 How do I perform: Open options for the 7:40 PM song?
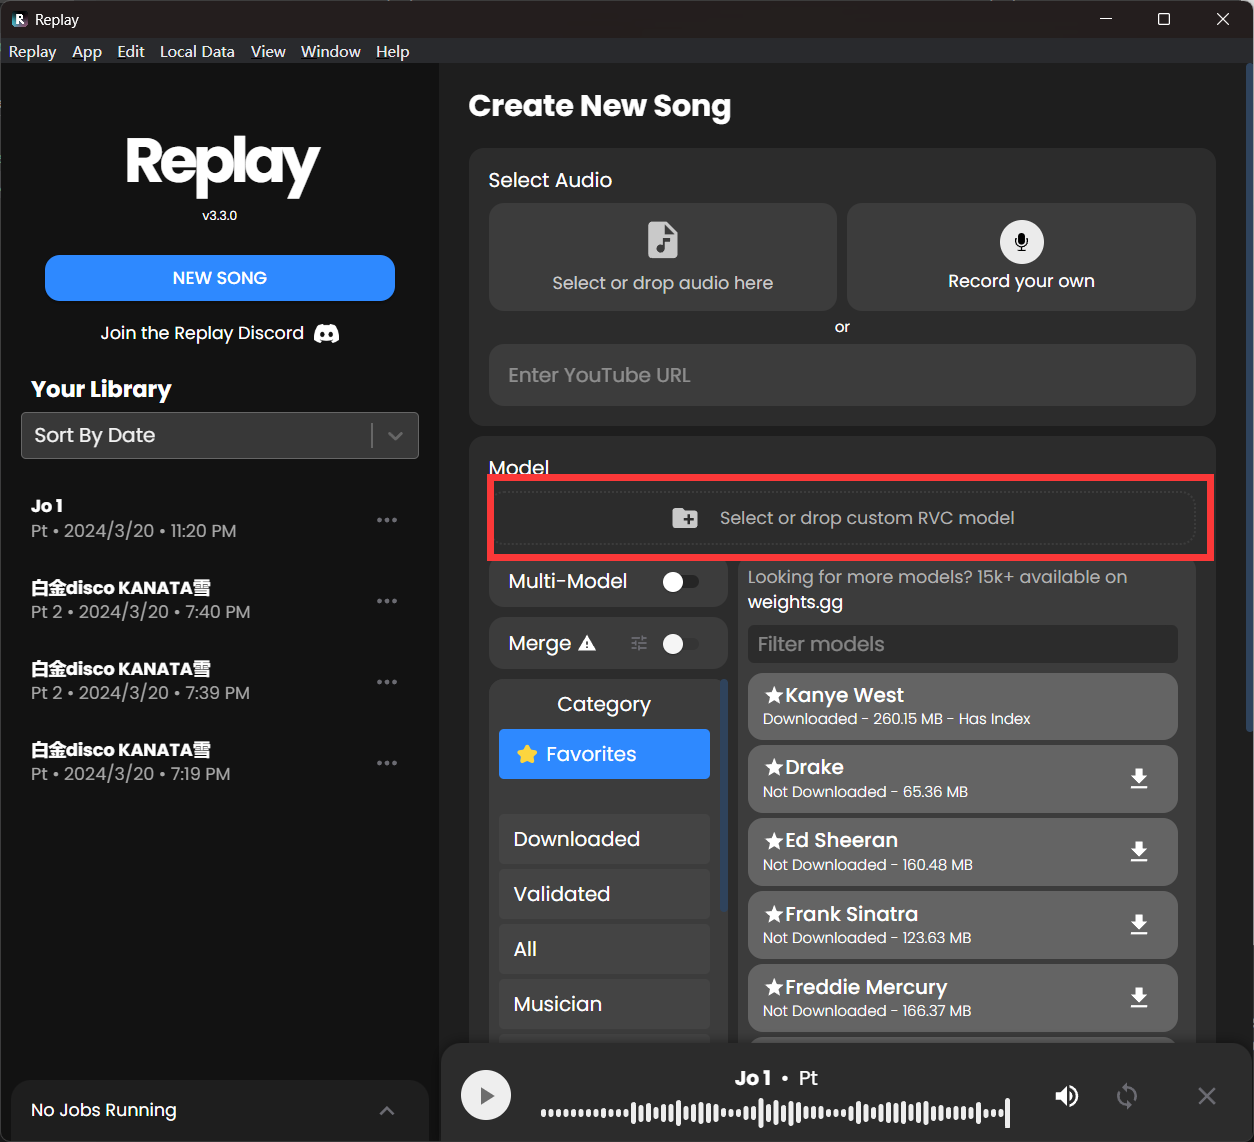387,601
